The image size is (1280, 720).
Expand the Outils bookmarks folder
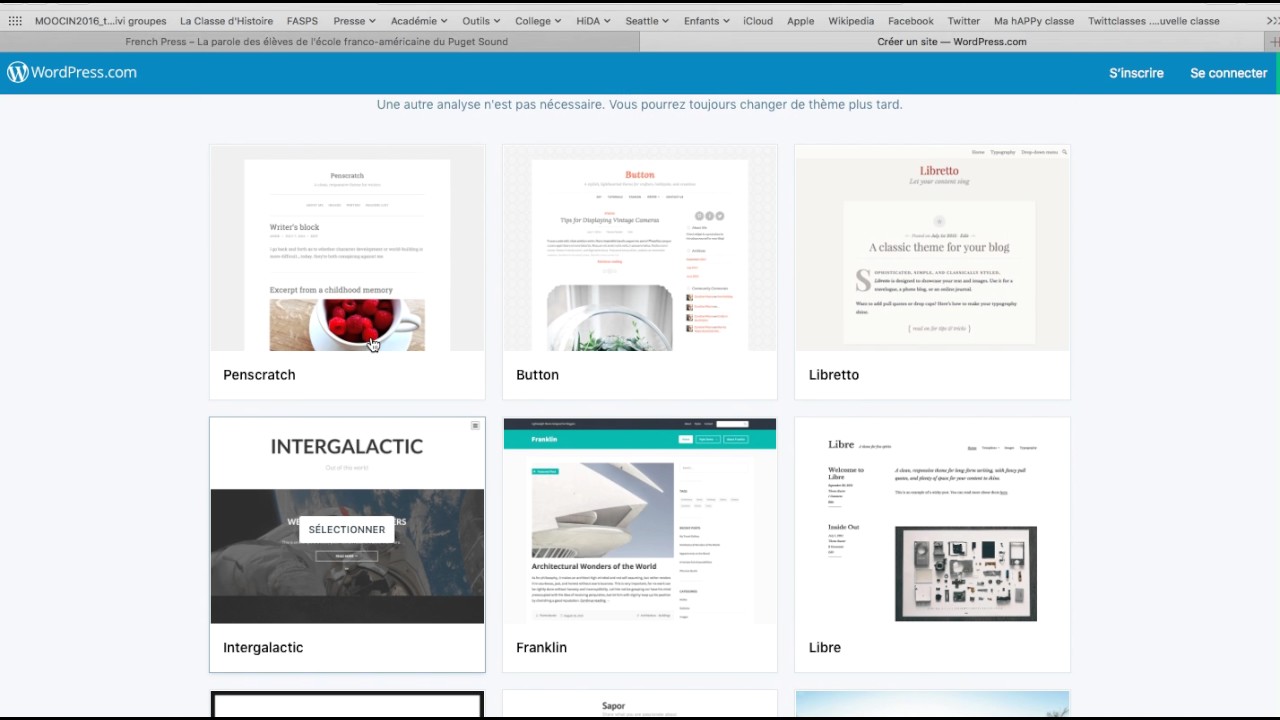point(482,21)
